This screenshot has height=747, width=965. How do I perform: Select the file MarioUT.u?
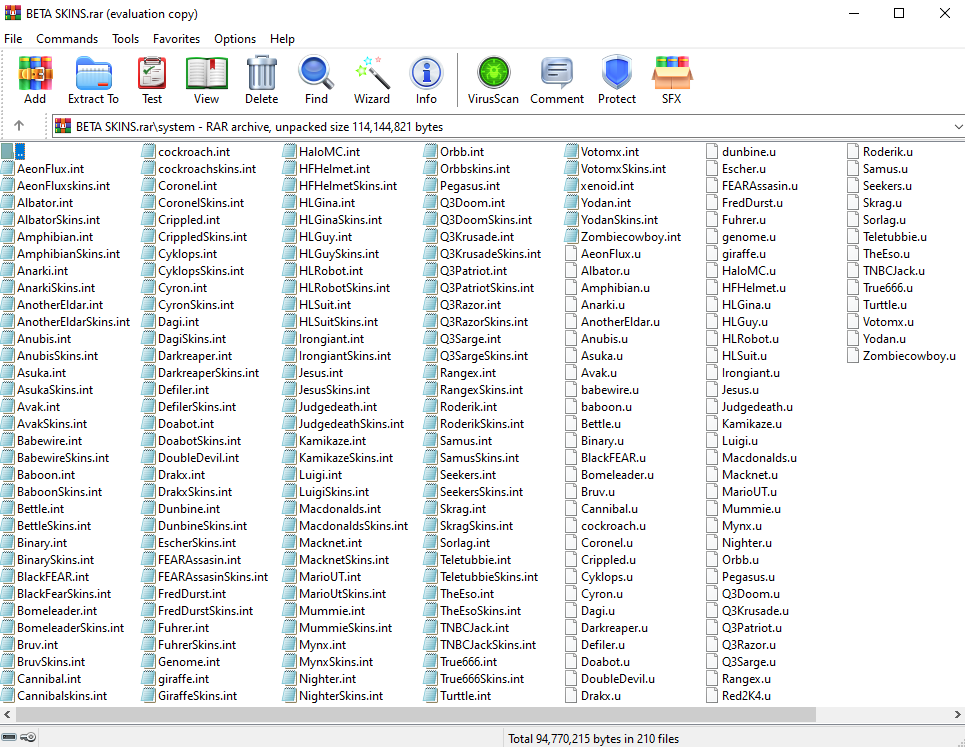(x=749, y=491)
